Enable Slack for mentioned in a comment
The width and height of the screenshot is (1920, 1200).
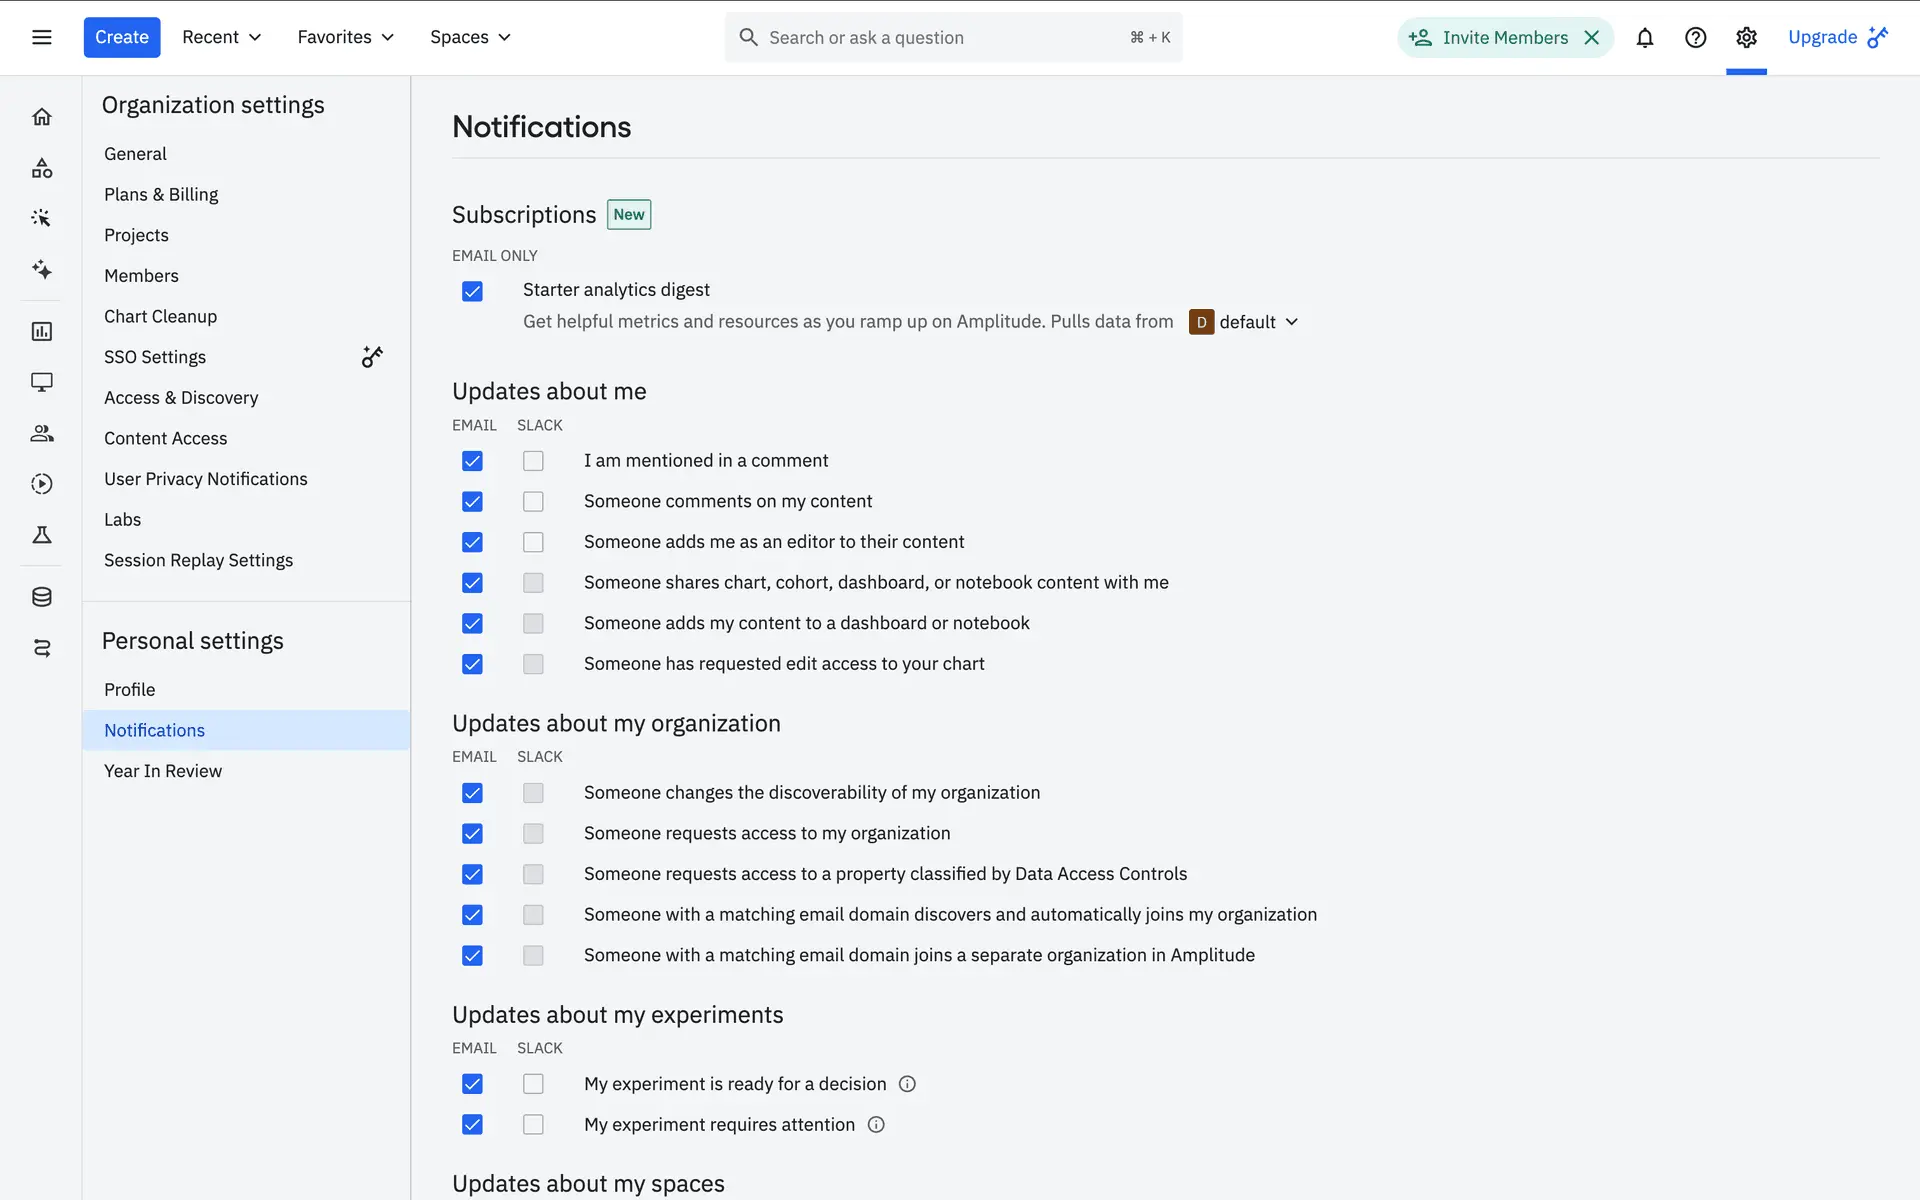tap(533, 461)
